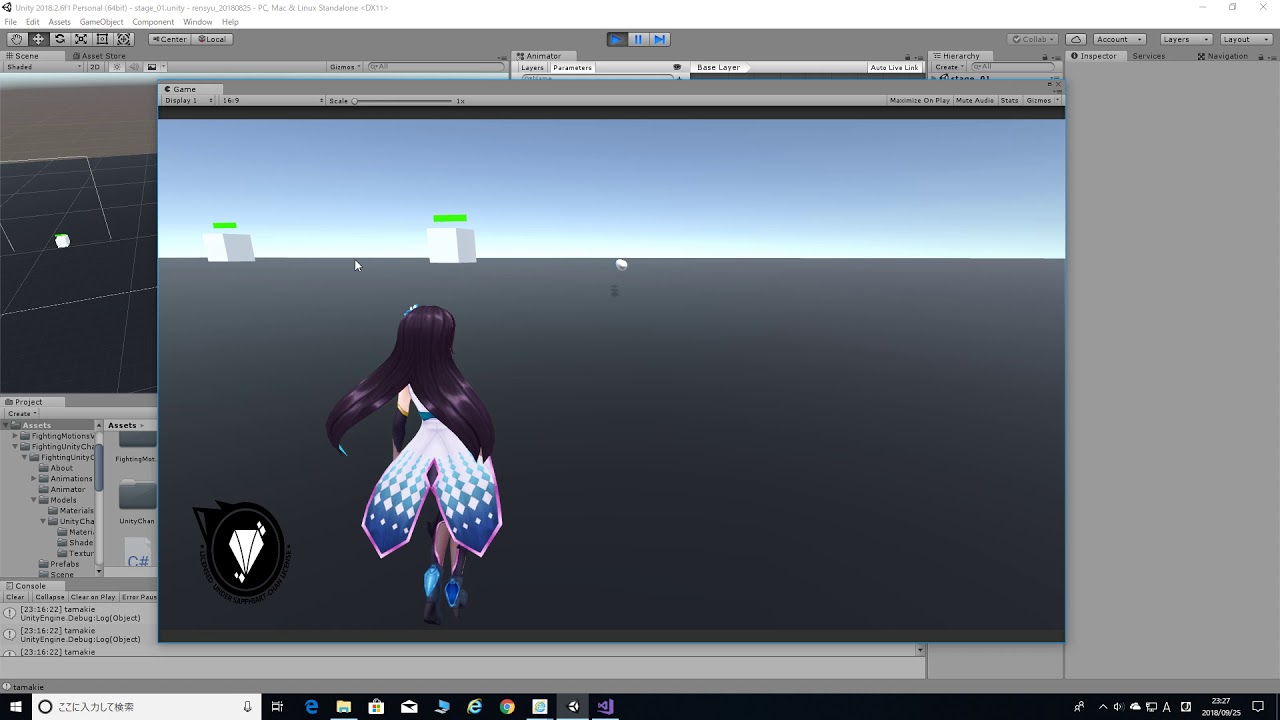Viewport: 1280px width, 720px height.
Task: Open Visual Studio from taskbar
Action: point(605,706)
